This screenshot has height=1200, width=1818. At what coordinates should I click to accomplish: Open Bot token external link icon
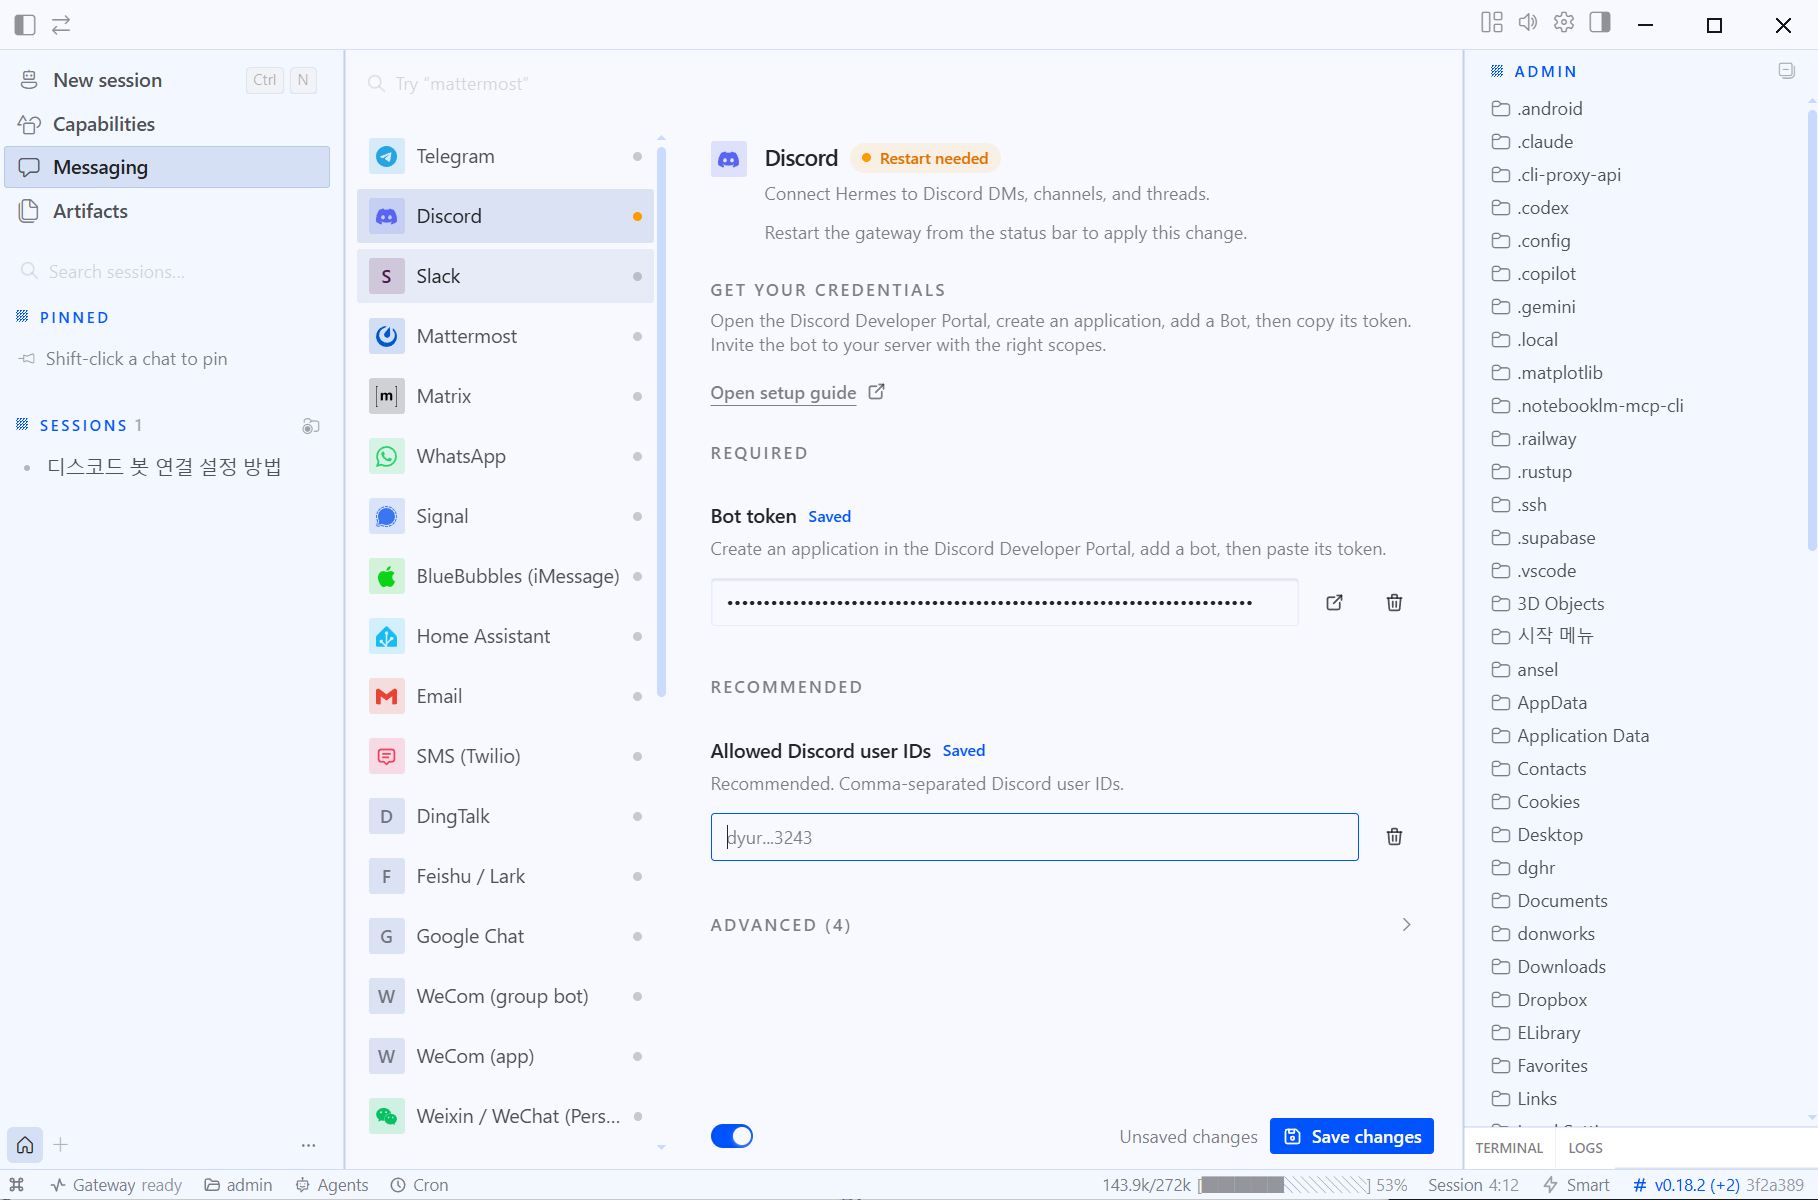pyautogui.click(x=1334, y=602)
